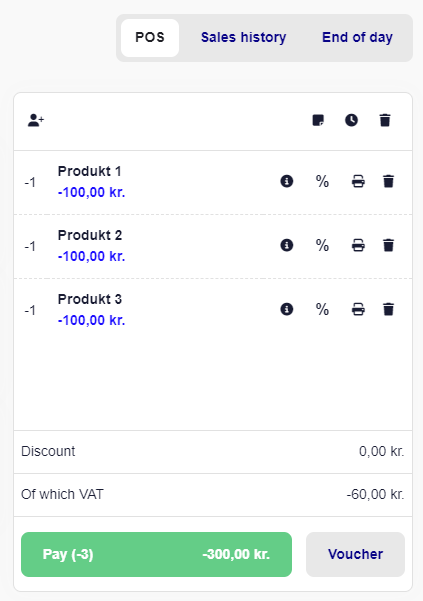The height and width of the screenshot is (601, 423).
Task: Click the clock icon to park sale
Action: point(351,120)
